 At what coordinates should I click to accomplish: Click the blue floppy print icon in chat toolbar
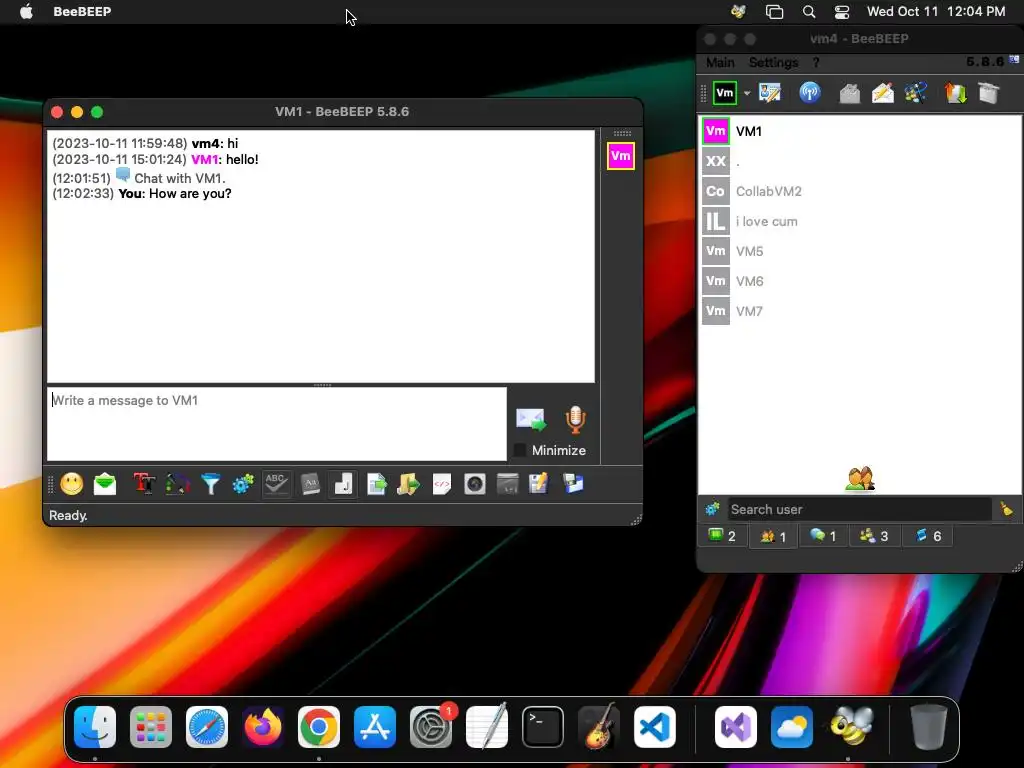[x=573, y=484]
